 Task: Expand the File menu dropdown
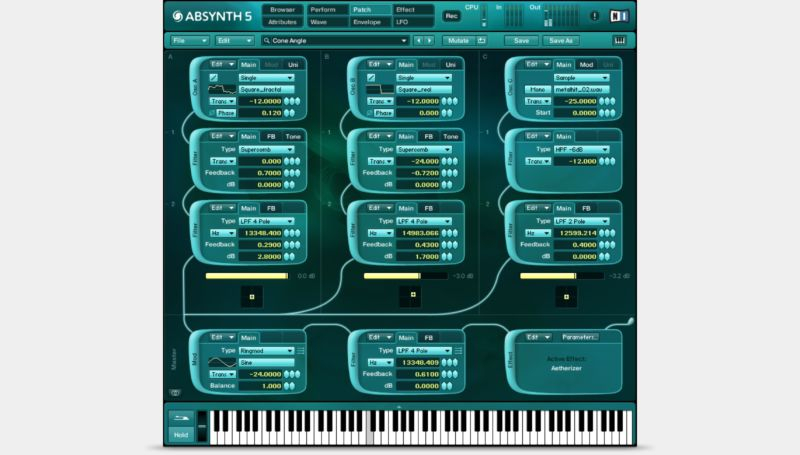(x=190, y=41)
